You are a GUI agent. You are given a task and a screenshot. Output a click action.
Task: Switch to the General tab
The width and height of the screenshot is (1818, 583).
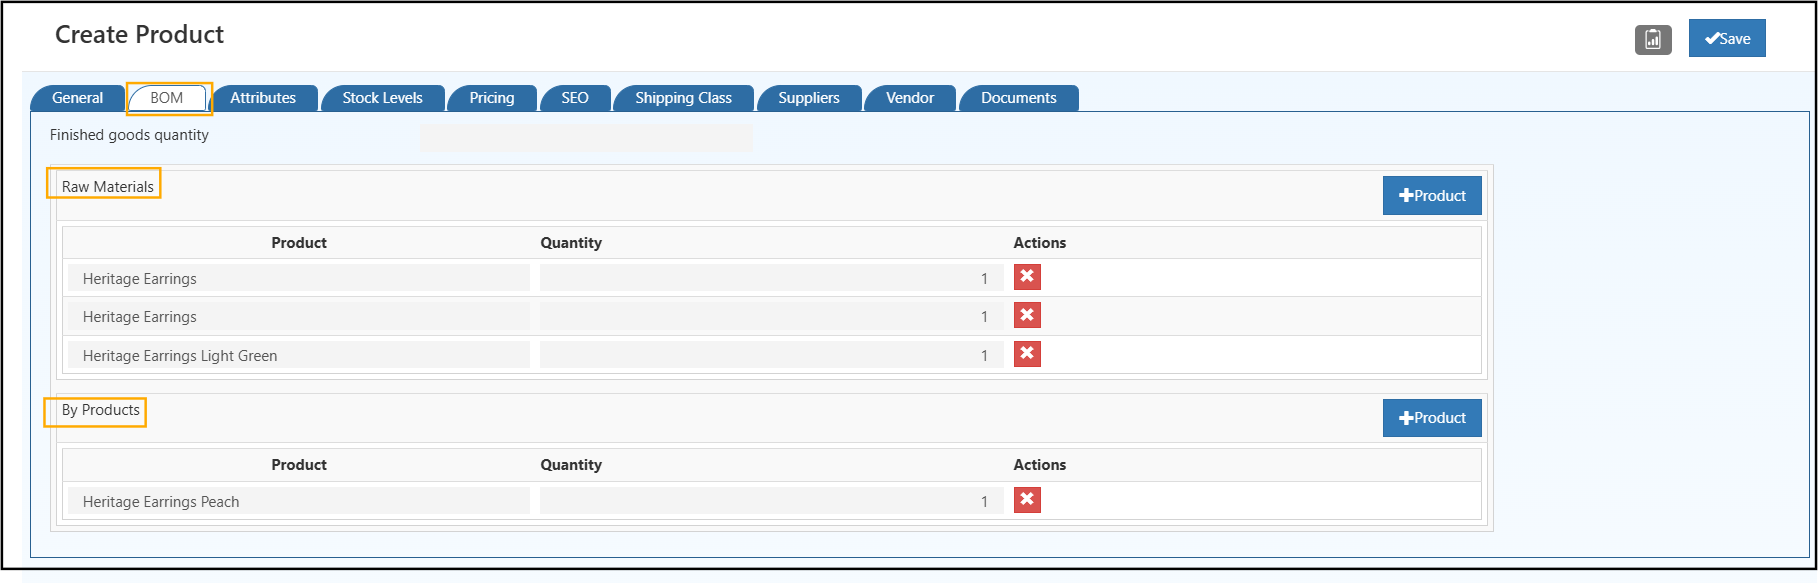(77, 98)
